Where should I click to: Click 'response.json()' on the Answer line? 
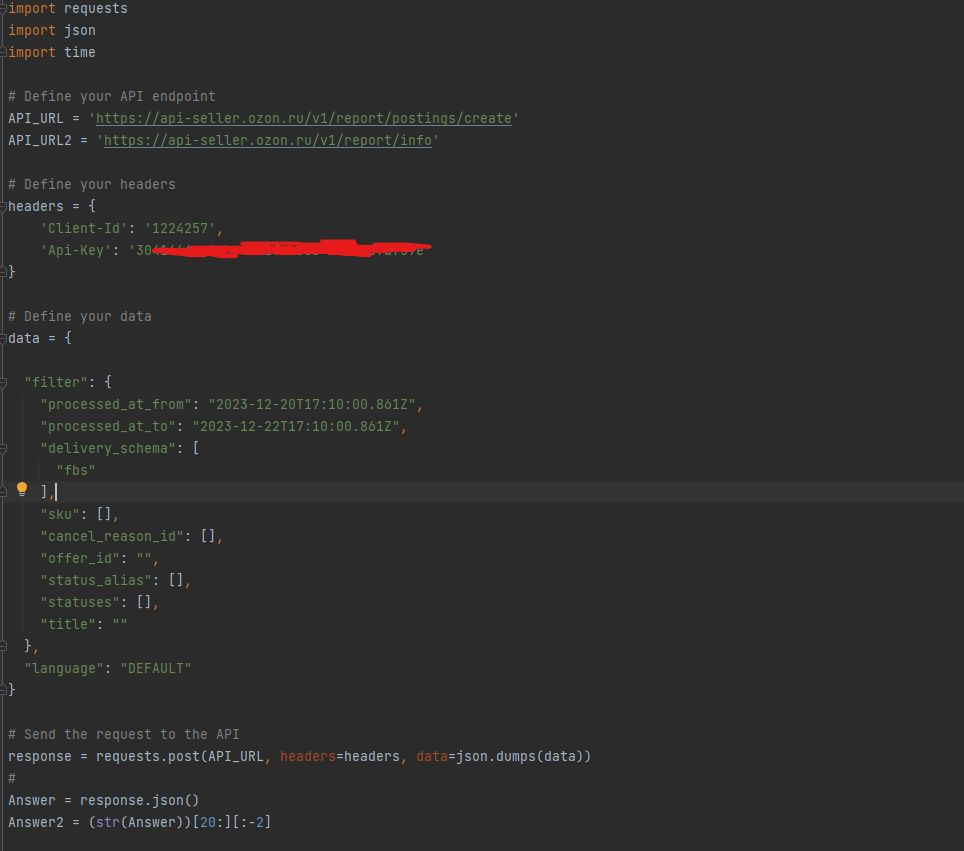(x=140, y=801)
